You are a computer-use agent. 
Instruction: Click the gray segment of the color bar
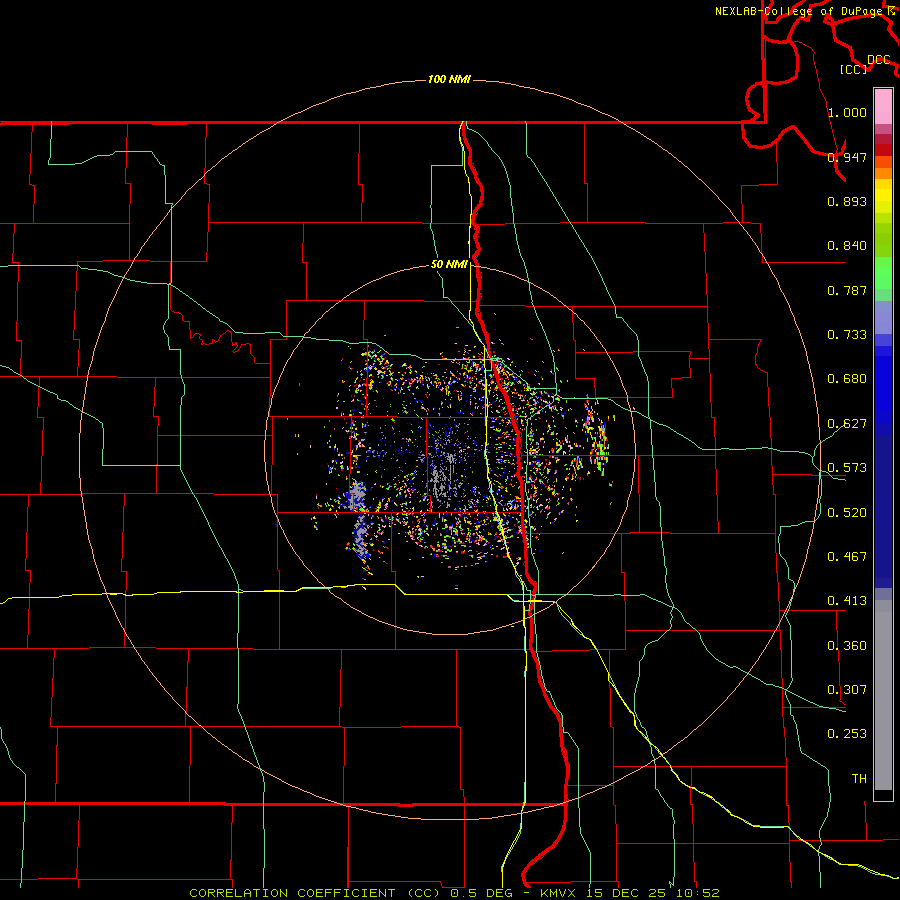pos(883,695)
